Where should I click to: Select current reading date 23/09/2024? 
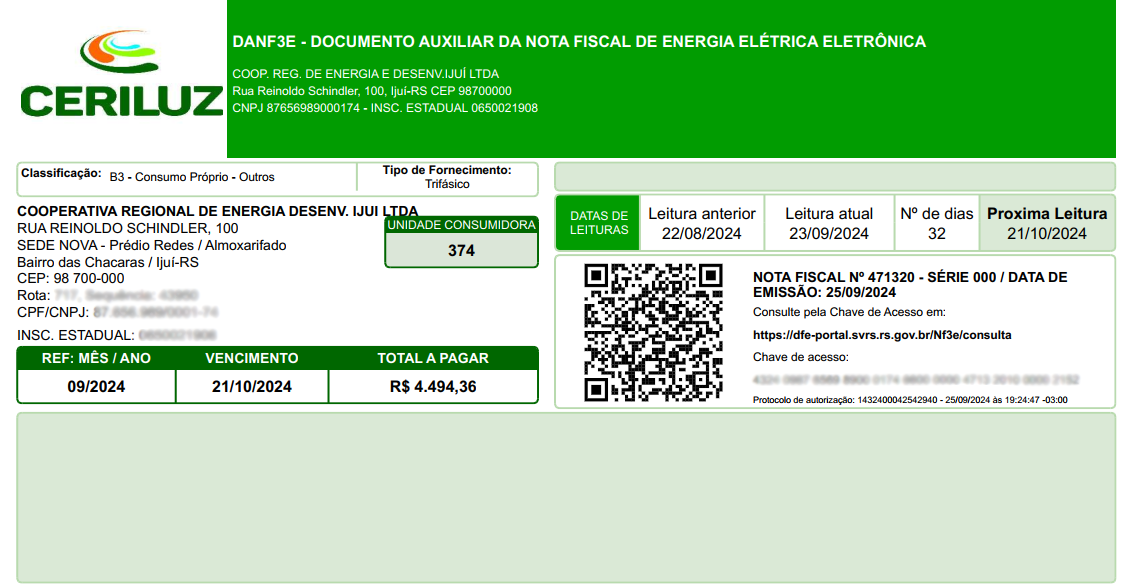[x=829, y=234]
